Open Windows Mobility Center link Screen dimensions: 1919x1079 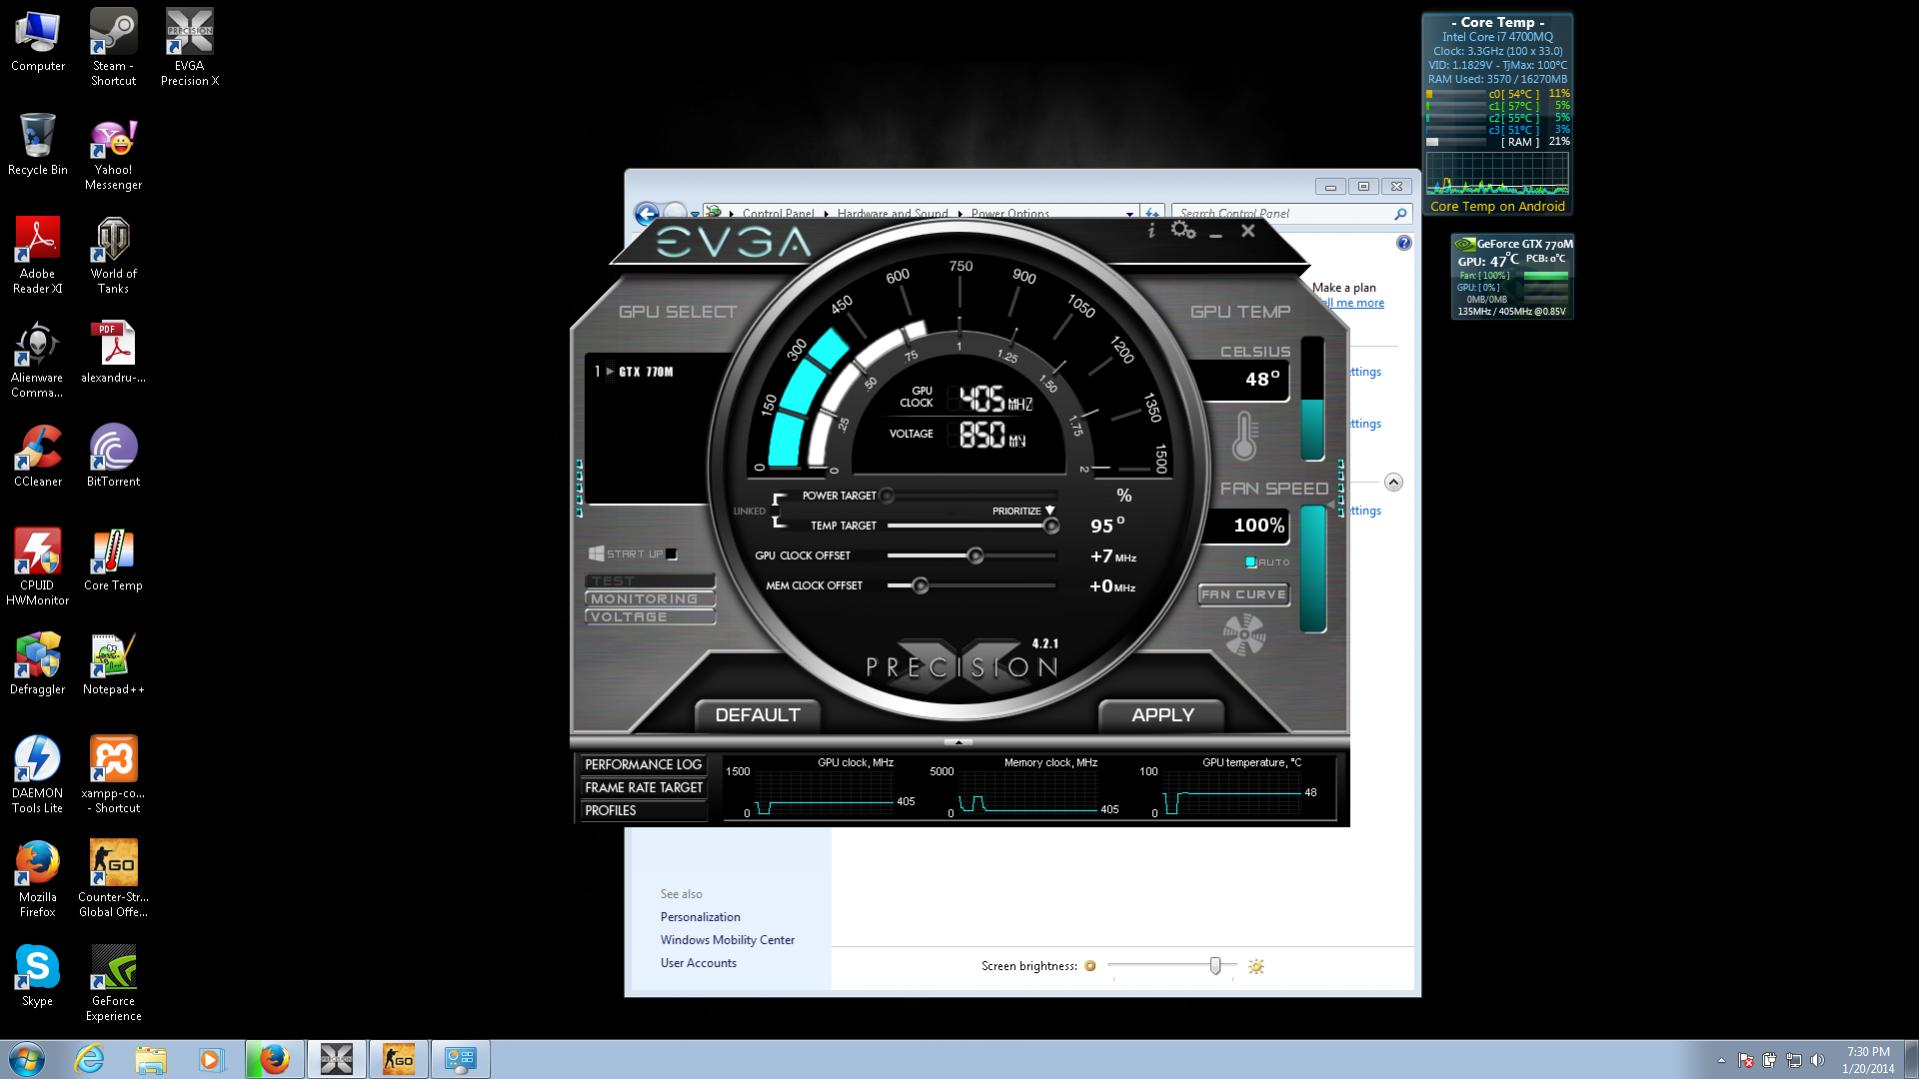tap(727, 940)
